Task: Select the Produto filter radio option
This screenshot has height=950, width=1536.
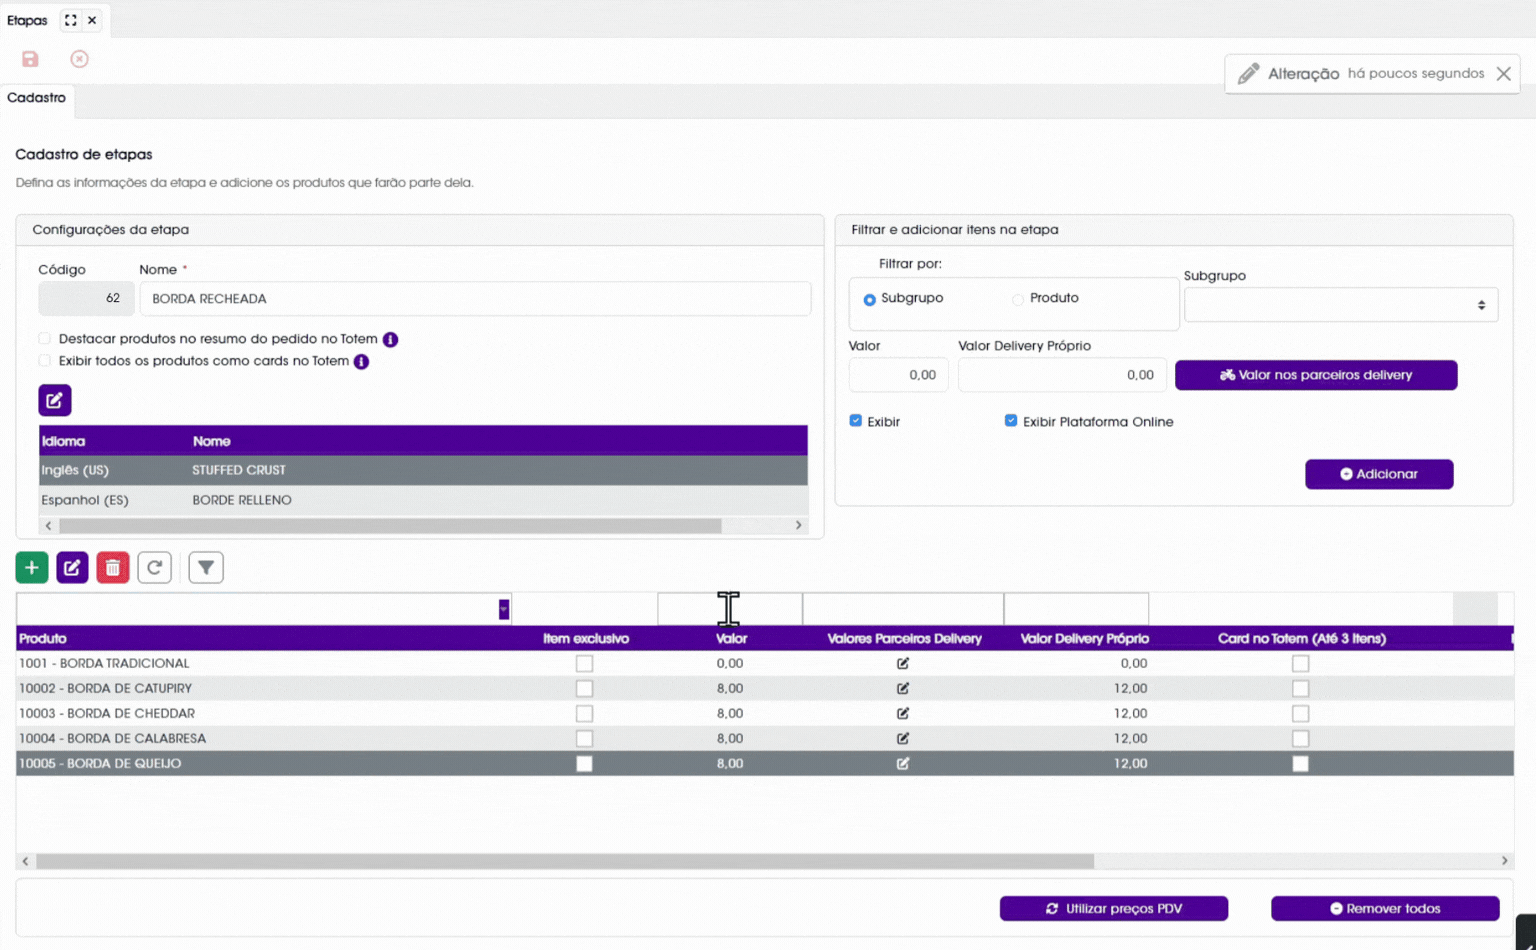Action: pos(1018,299)
